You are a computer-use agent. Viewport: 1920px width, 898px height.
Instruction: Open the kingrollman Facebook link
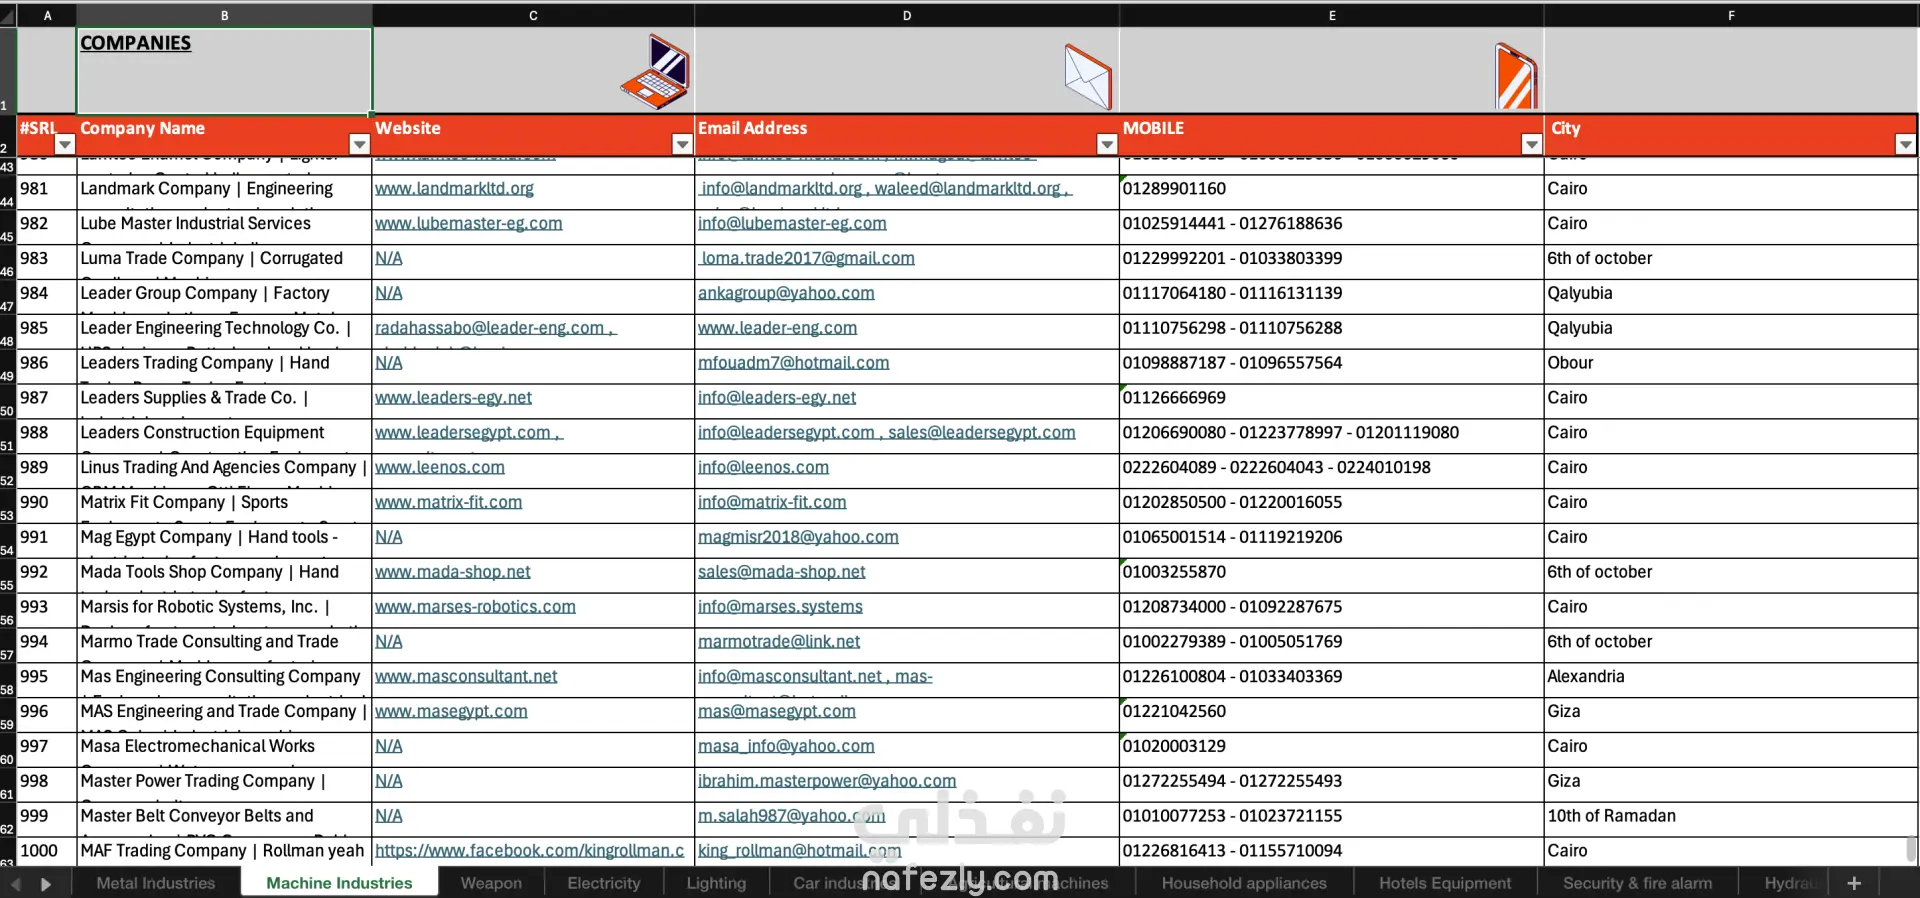(x=530, y=851)
